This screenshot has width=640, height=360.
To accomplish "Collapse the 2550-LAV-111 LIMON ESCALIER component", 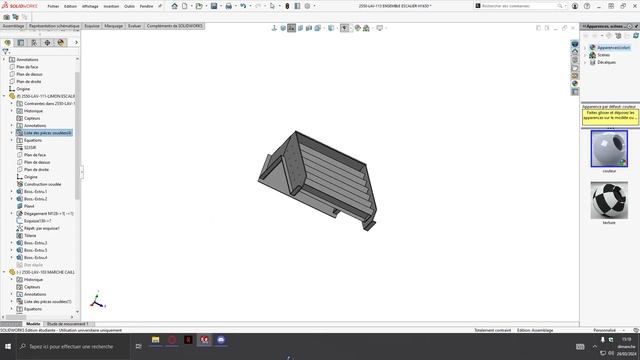I will click(x=4, y=96).
